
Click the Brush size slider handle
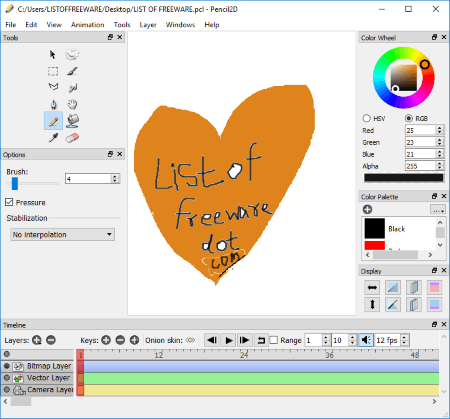click(x=15, y=183)
